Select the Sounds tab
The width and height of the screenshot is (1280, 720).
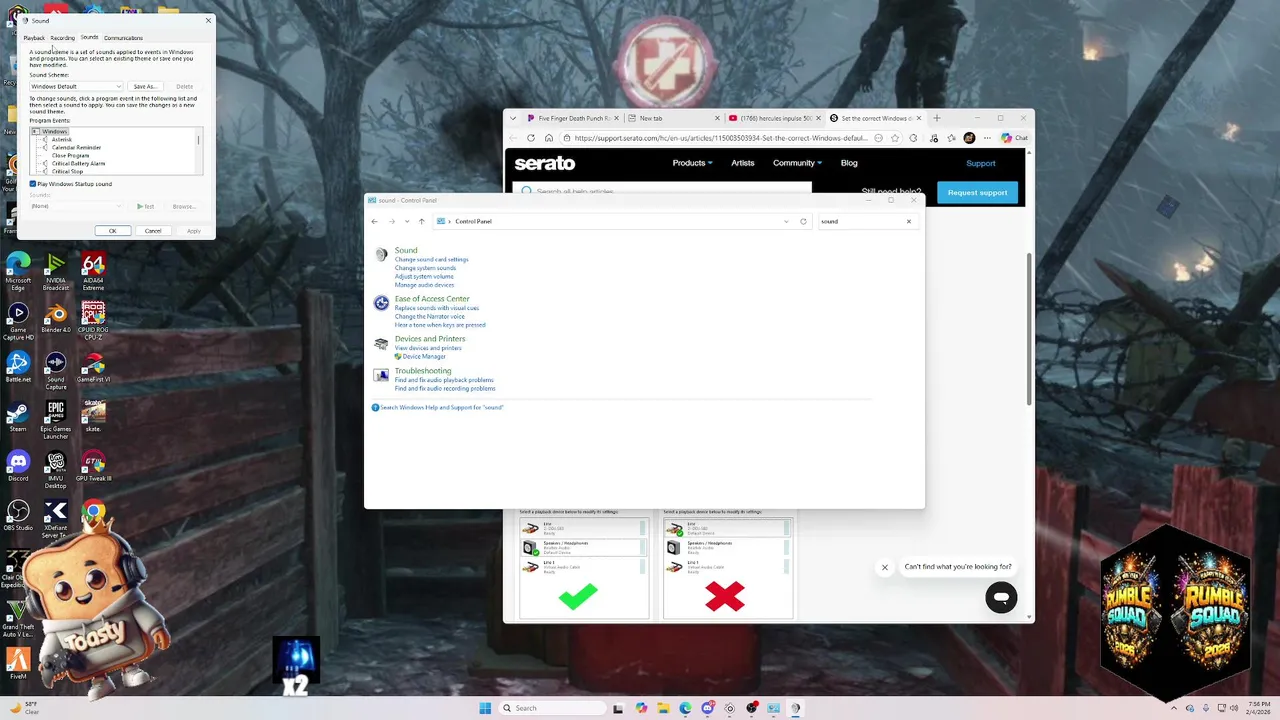(x=90, y=37)
